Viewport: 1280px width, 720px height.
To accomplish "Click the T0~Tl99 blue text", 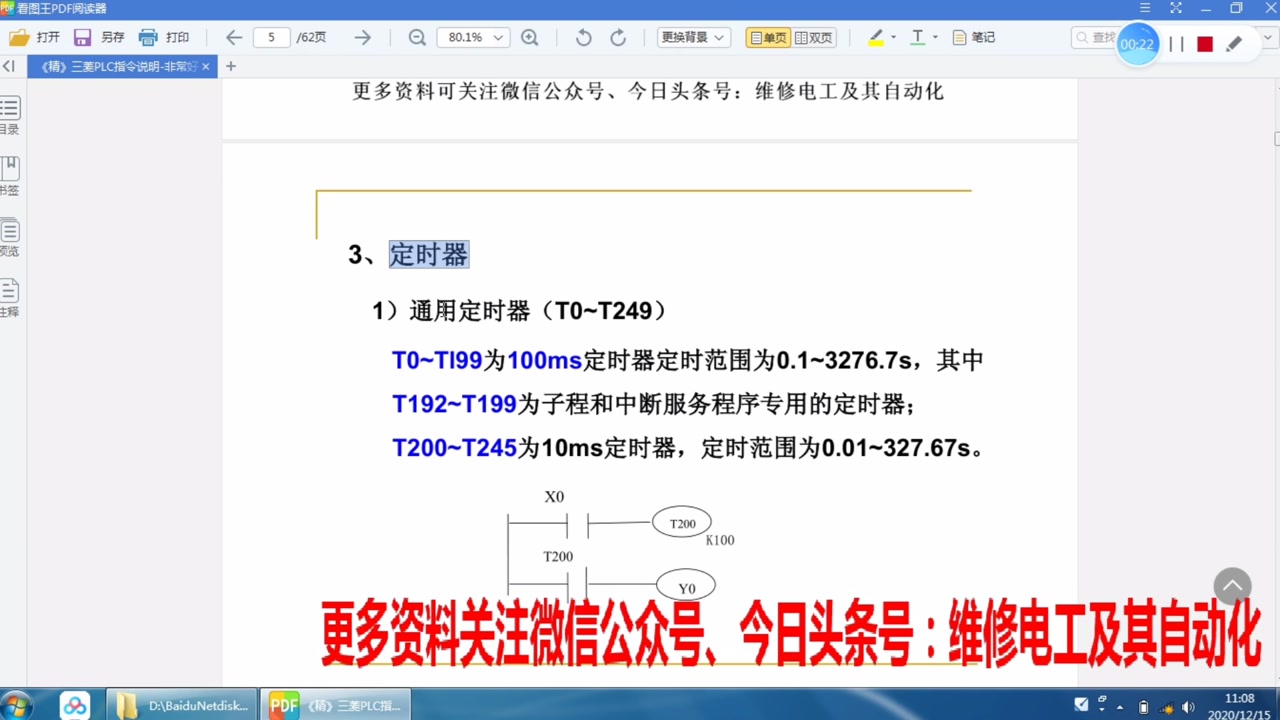I will (437, 360).
